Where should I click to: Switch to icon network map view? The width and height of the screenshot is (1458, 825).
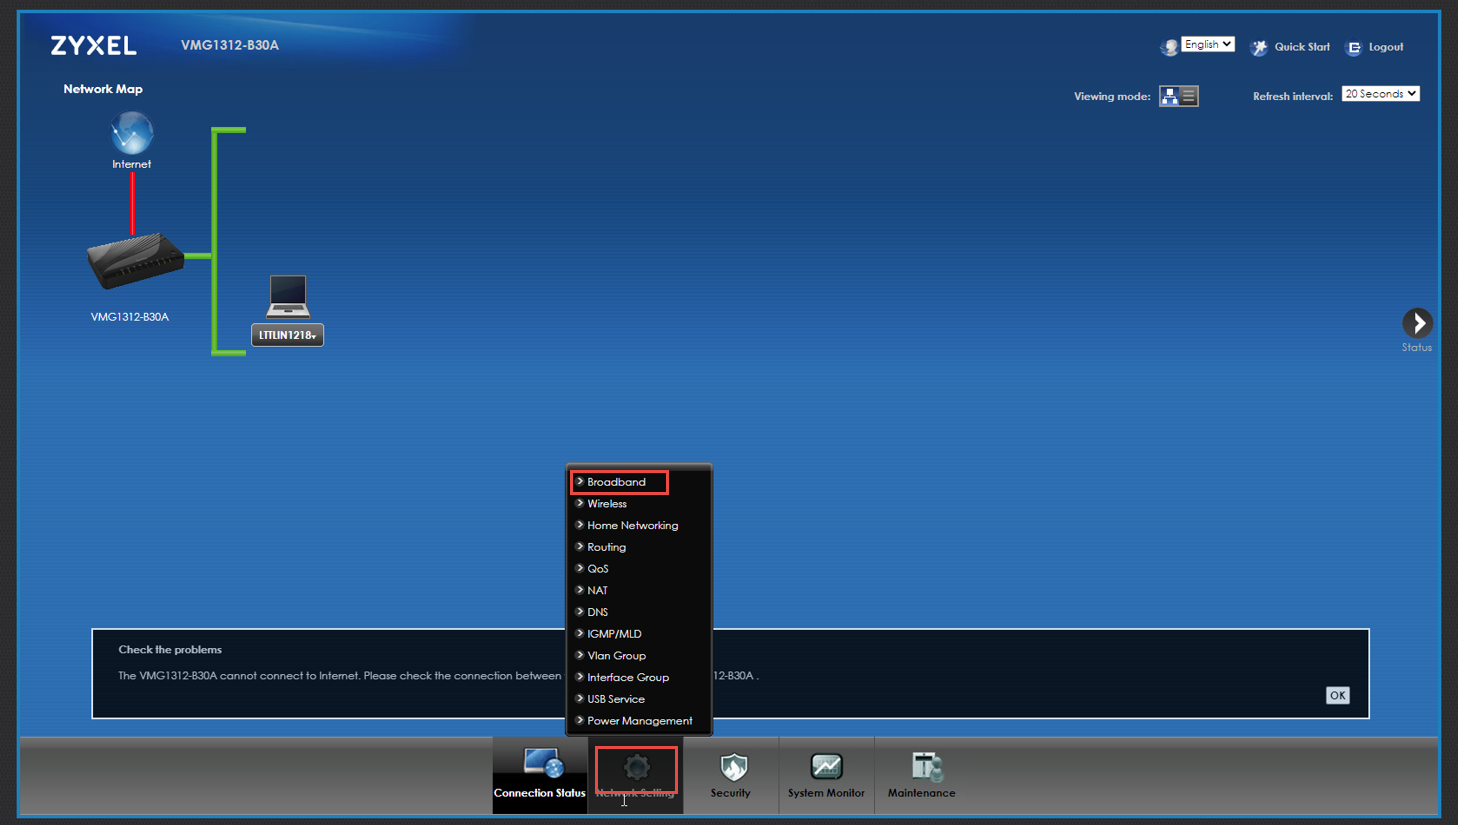(x=1169, y=96)
